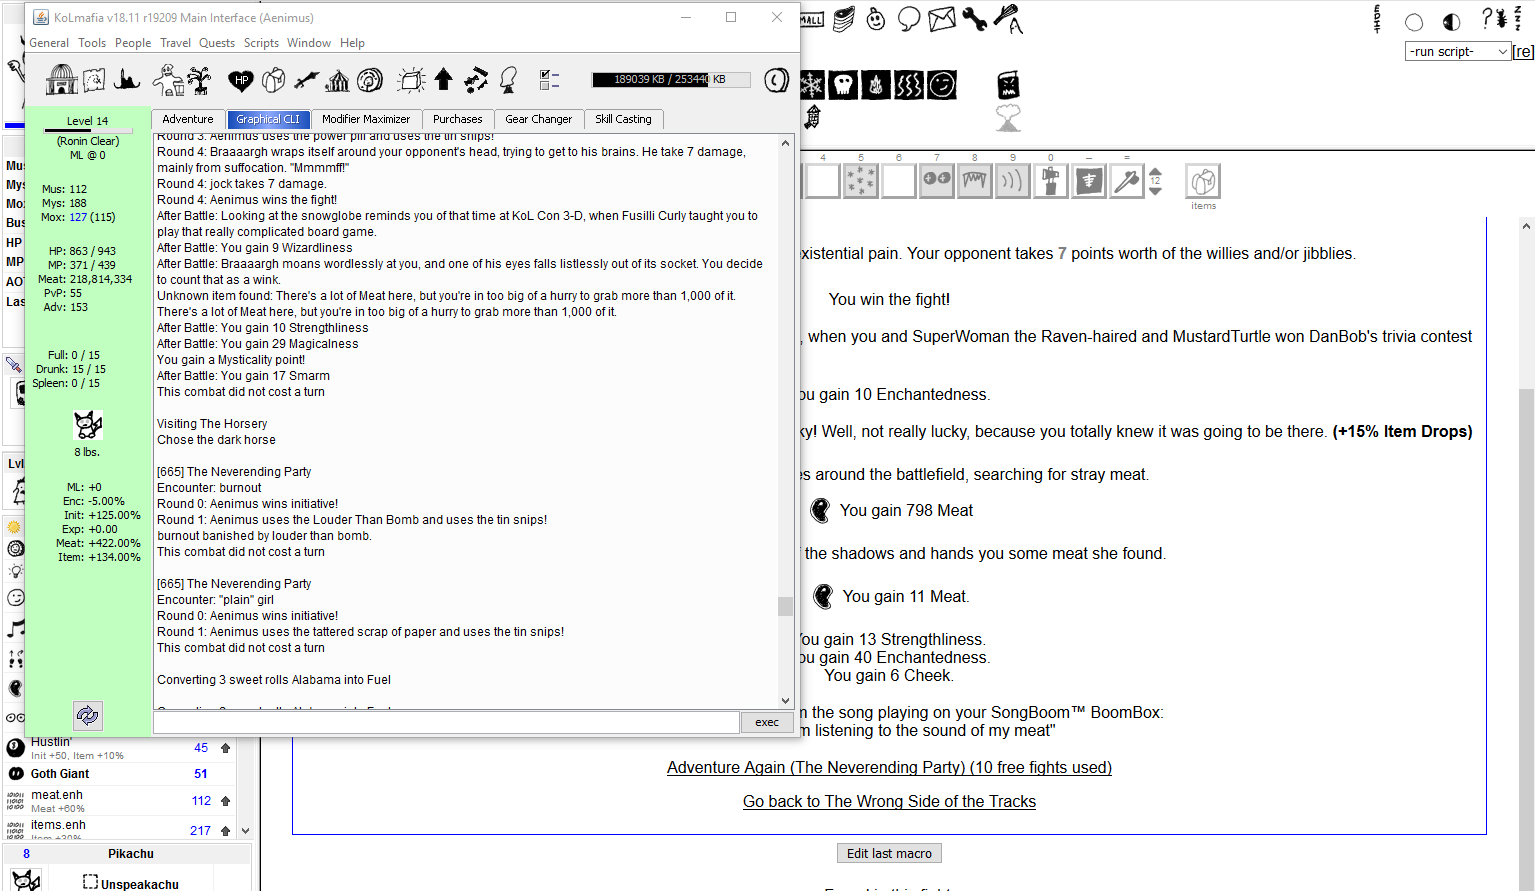Open the Window menu
Image resolution: width=1535 pixels, height=891 pixels.
tap(309, 43)
